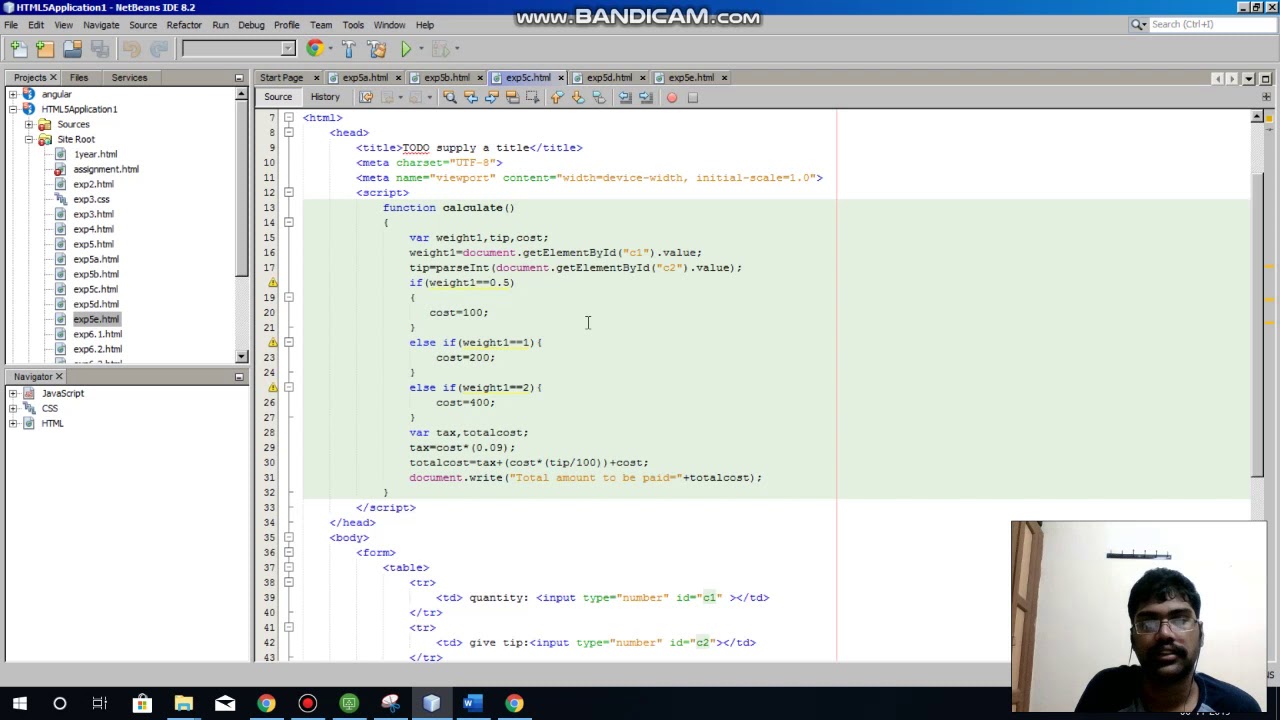
Task: Click the Windows Start button
Action: point(19,703)
